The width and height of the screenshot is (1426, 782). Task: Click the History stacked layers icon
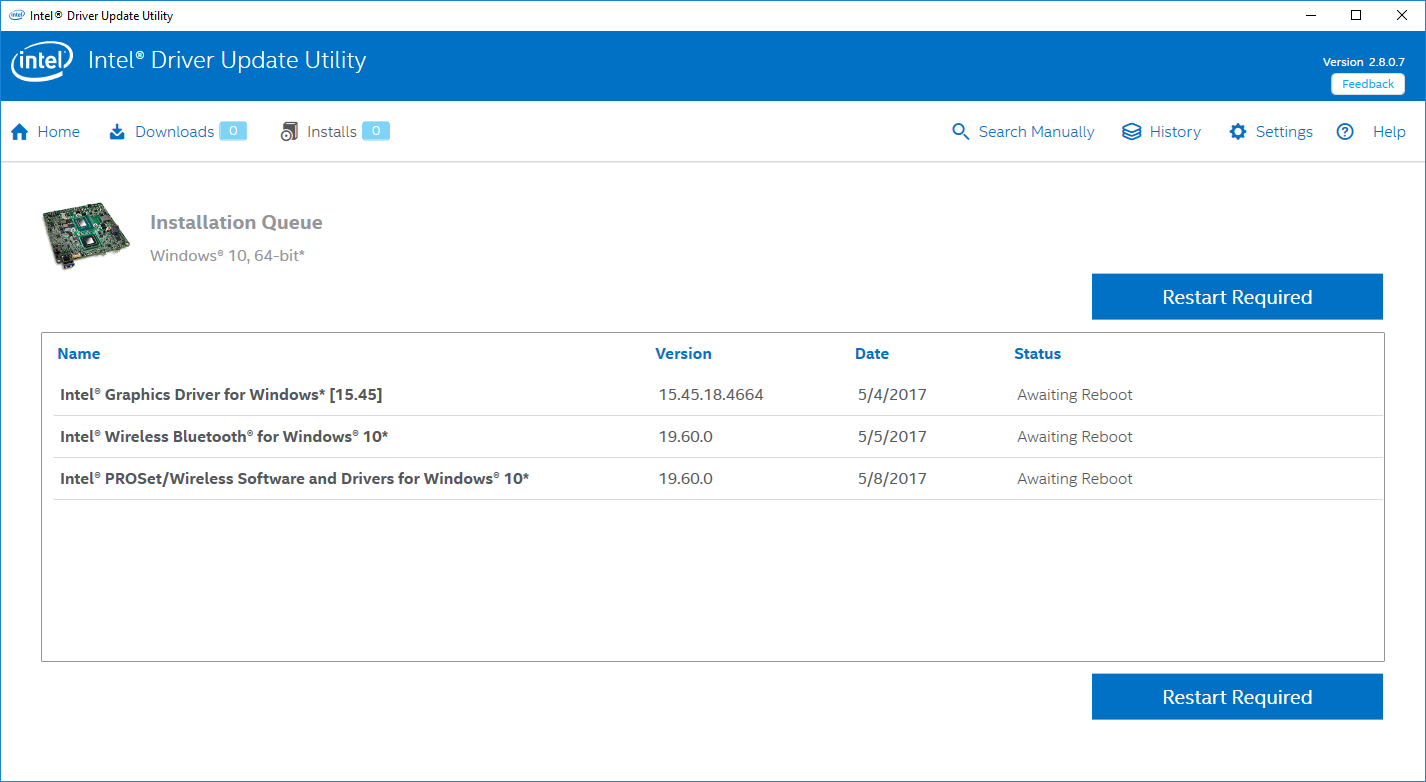pyautogui.click(x=1131, y=132)
